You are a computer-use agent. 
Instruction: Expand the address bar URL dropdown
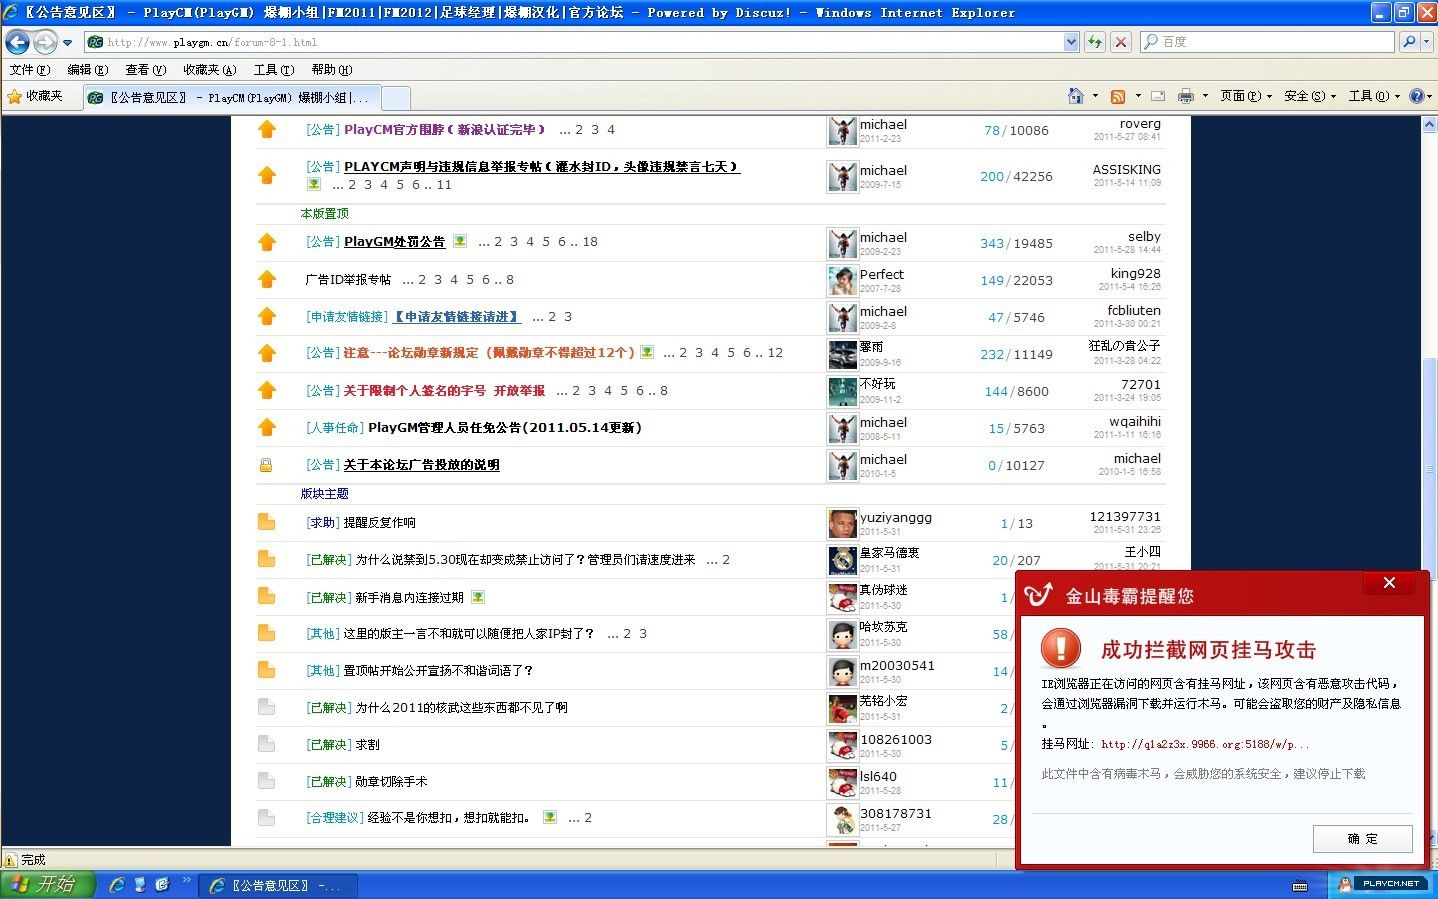tap(1071, 42)
